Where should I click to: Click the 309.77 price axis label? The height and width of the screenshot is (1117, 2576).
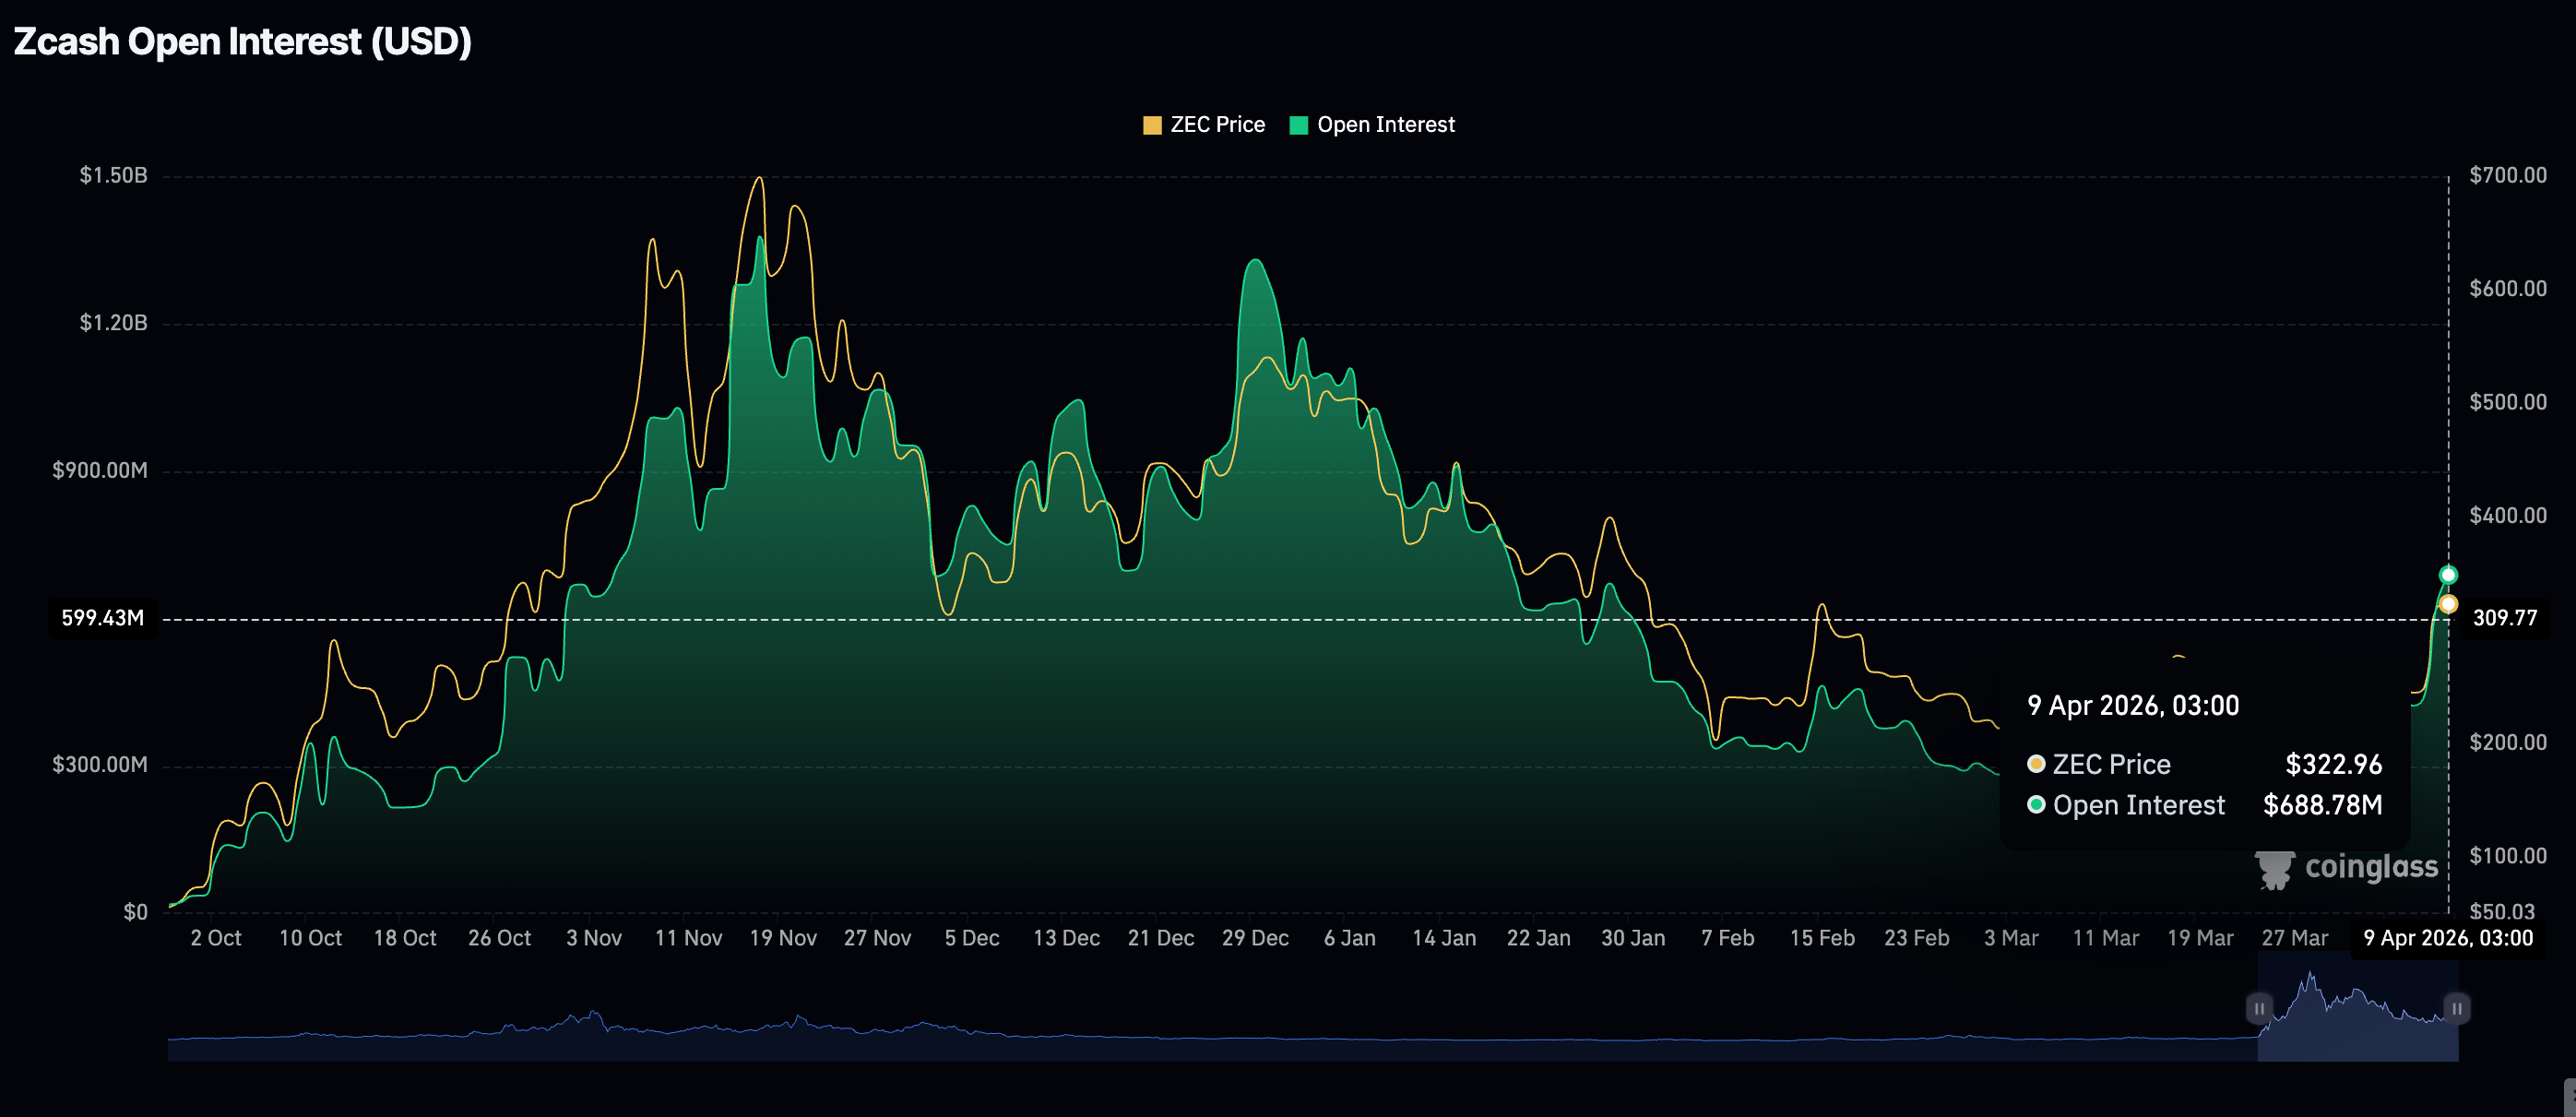pyautogui.click(x=2504, y=618)
